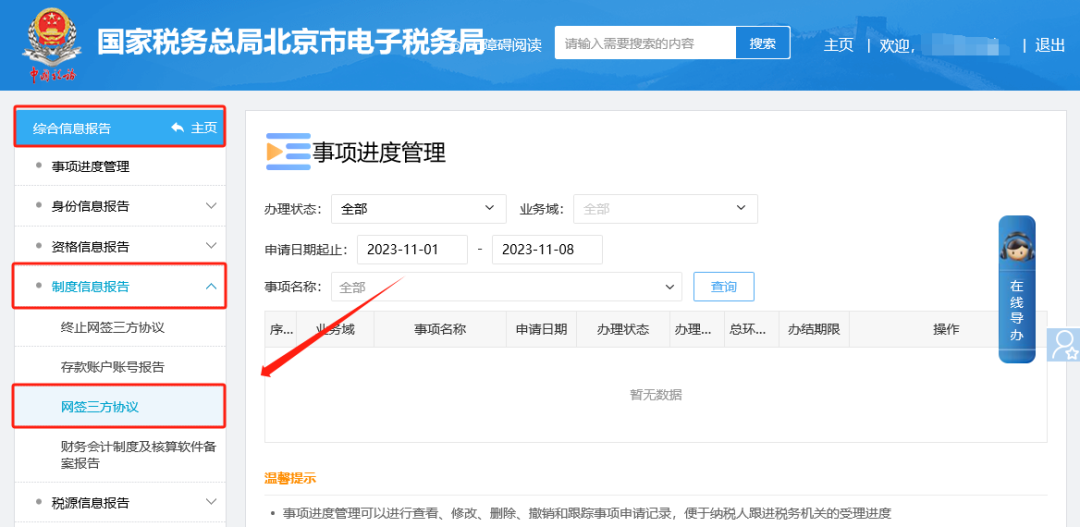1080x527 pixels.
Task: Open the 事项名称 dropdown
Action: click(x=506, y=287)
